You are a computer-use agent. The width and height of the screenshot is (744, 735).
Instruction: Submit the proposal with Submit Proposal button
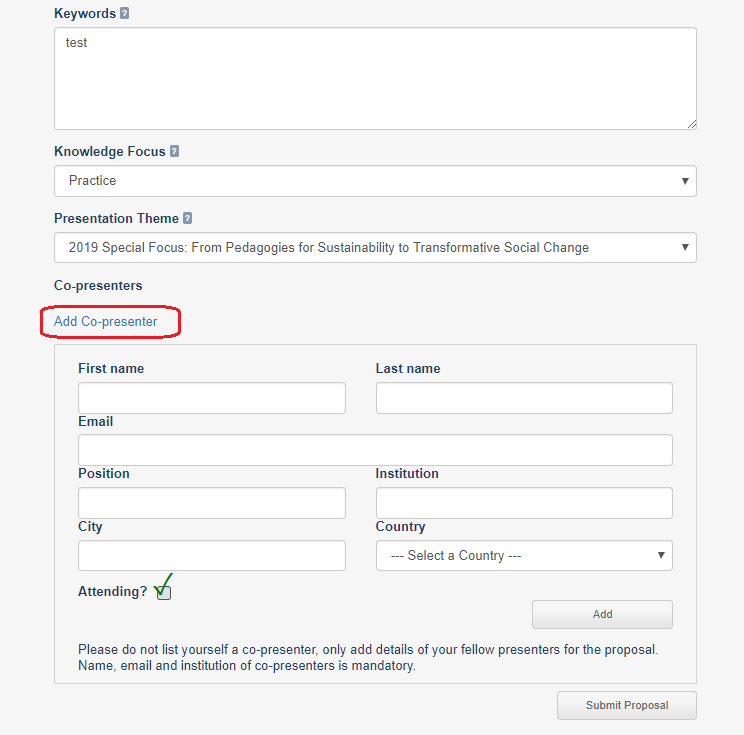pos(627,705)
